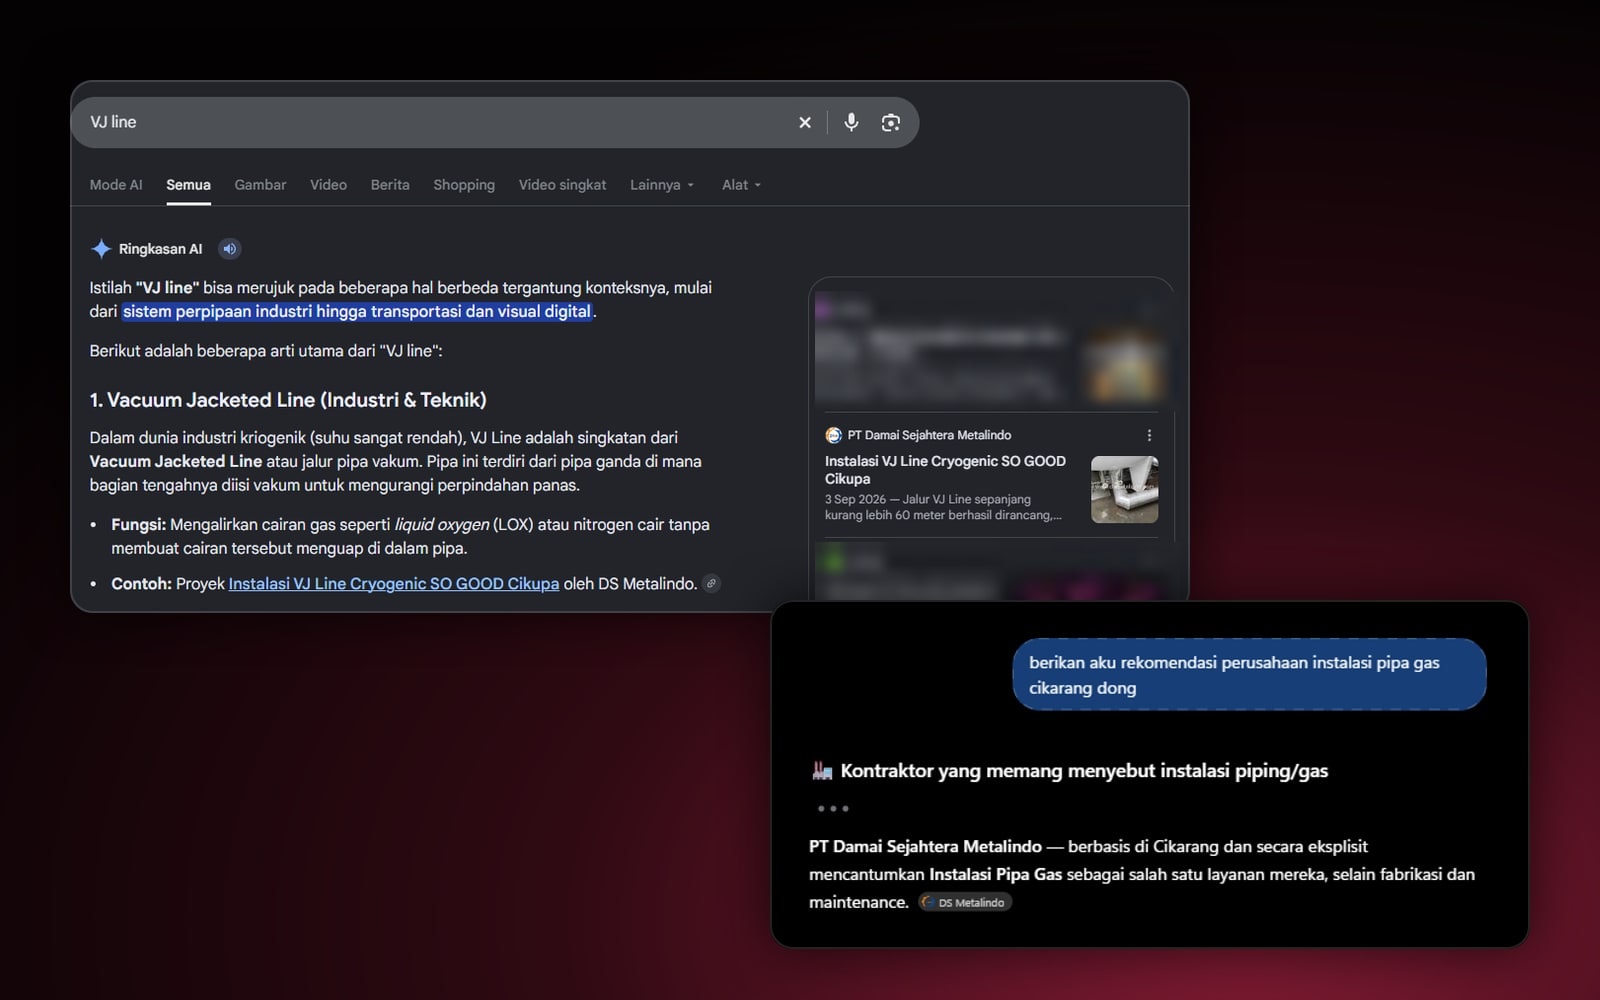
Task: Click the PT Damai Sejahtera Metalindo source name in card
Action: click(929, 435)
